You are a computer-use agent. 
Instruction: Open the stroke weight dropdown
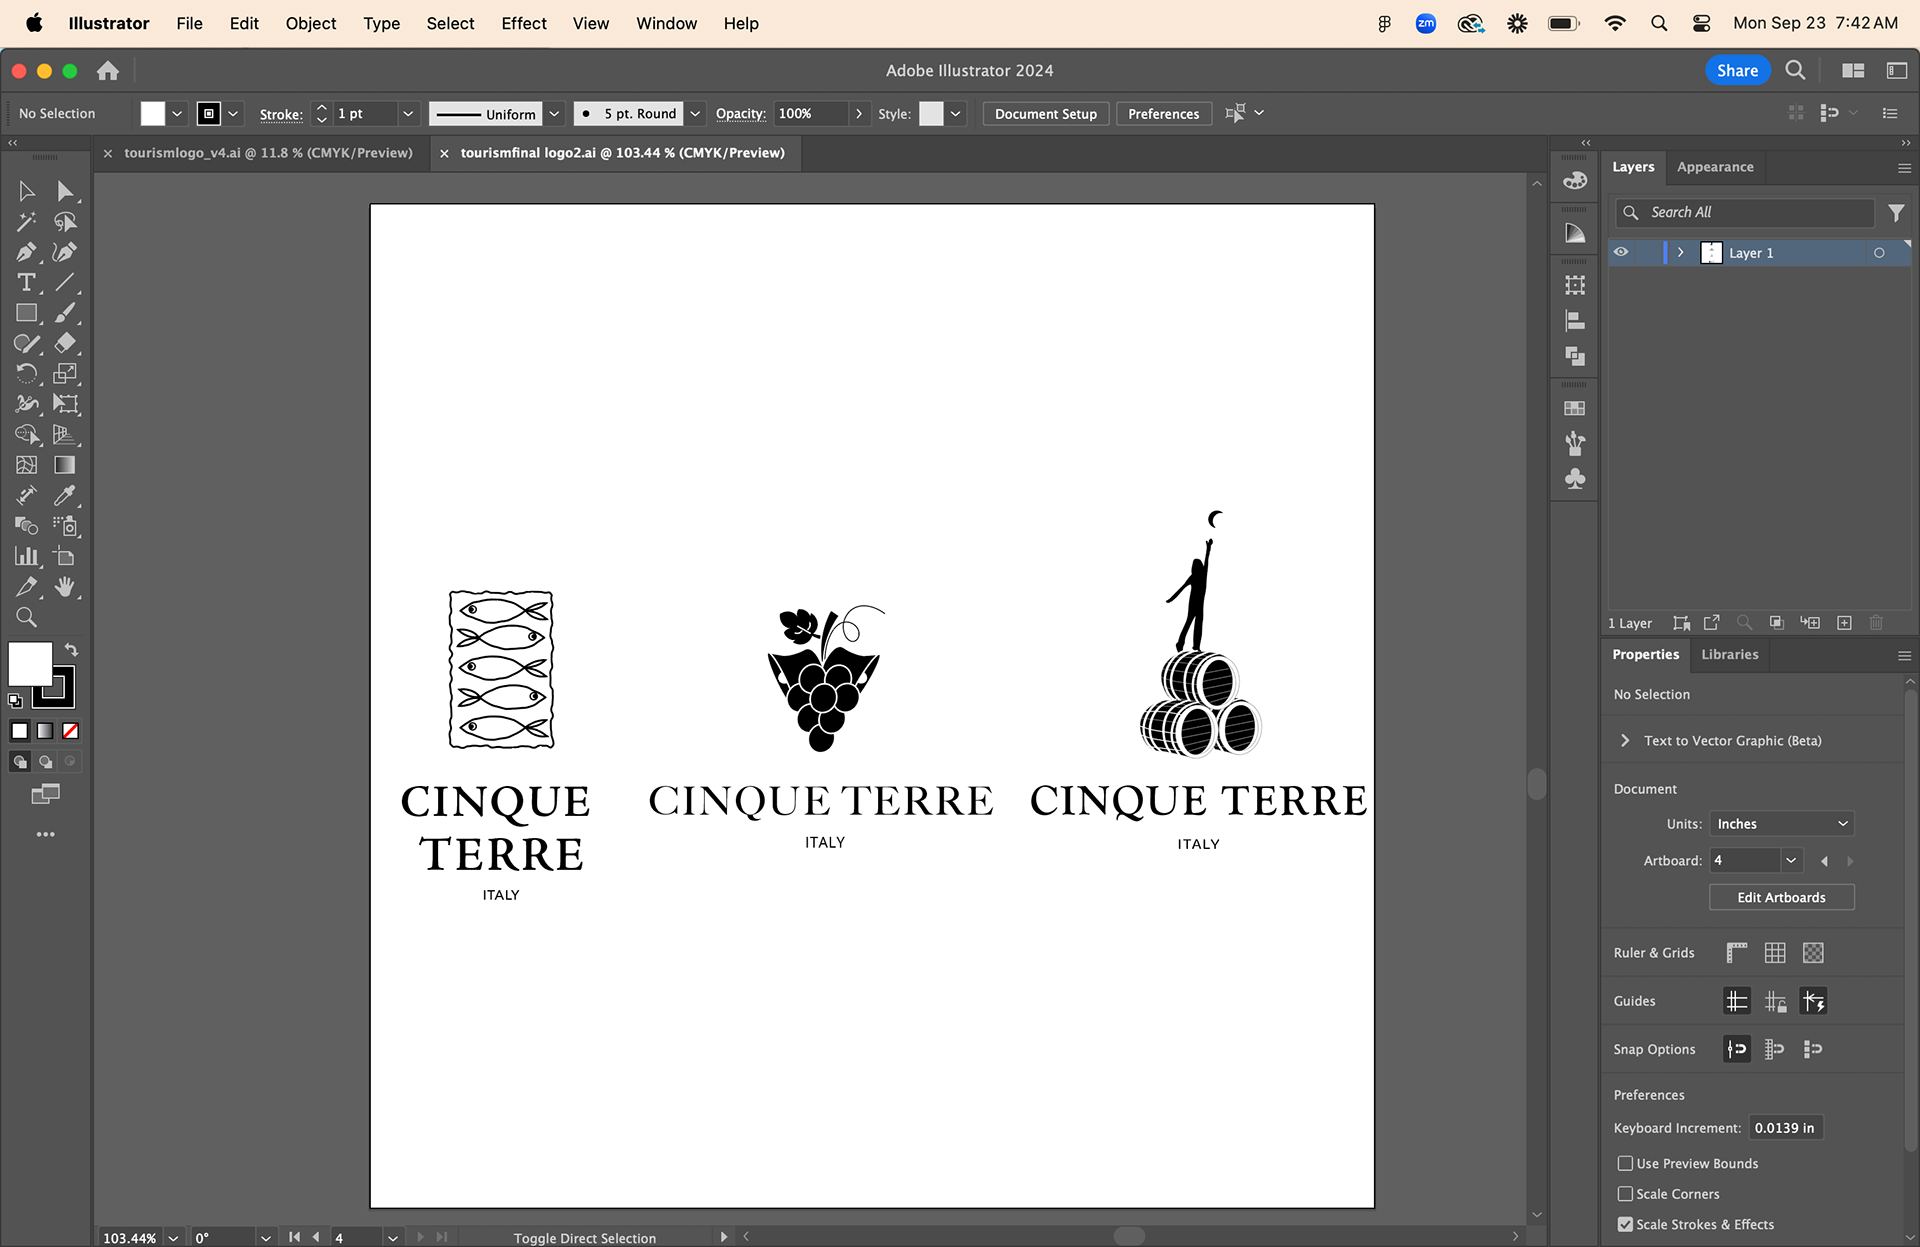click(408, 114)
